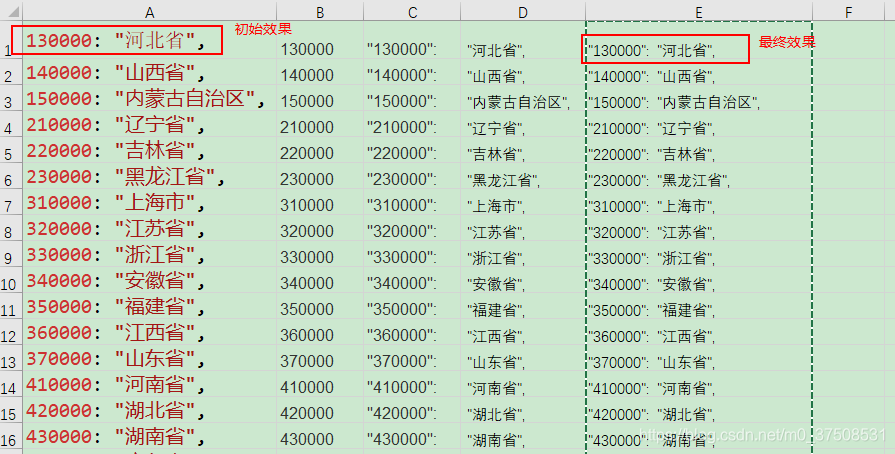Screen dimensions: 895x454
Task: Select row 7 header
Action: pyautogui.click(x=11, y=202)
